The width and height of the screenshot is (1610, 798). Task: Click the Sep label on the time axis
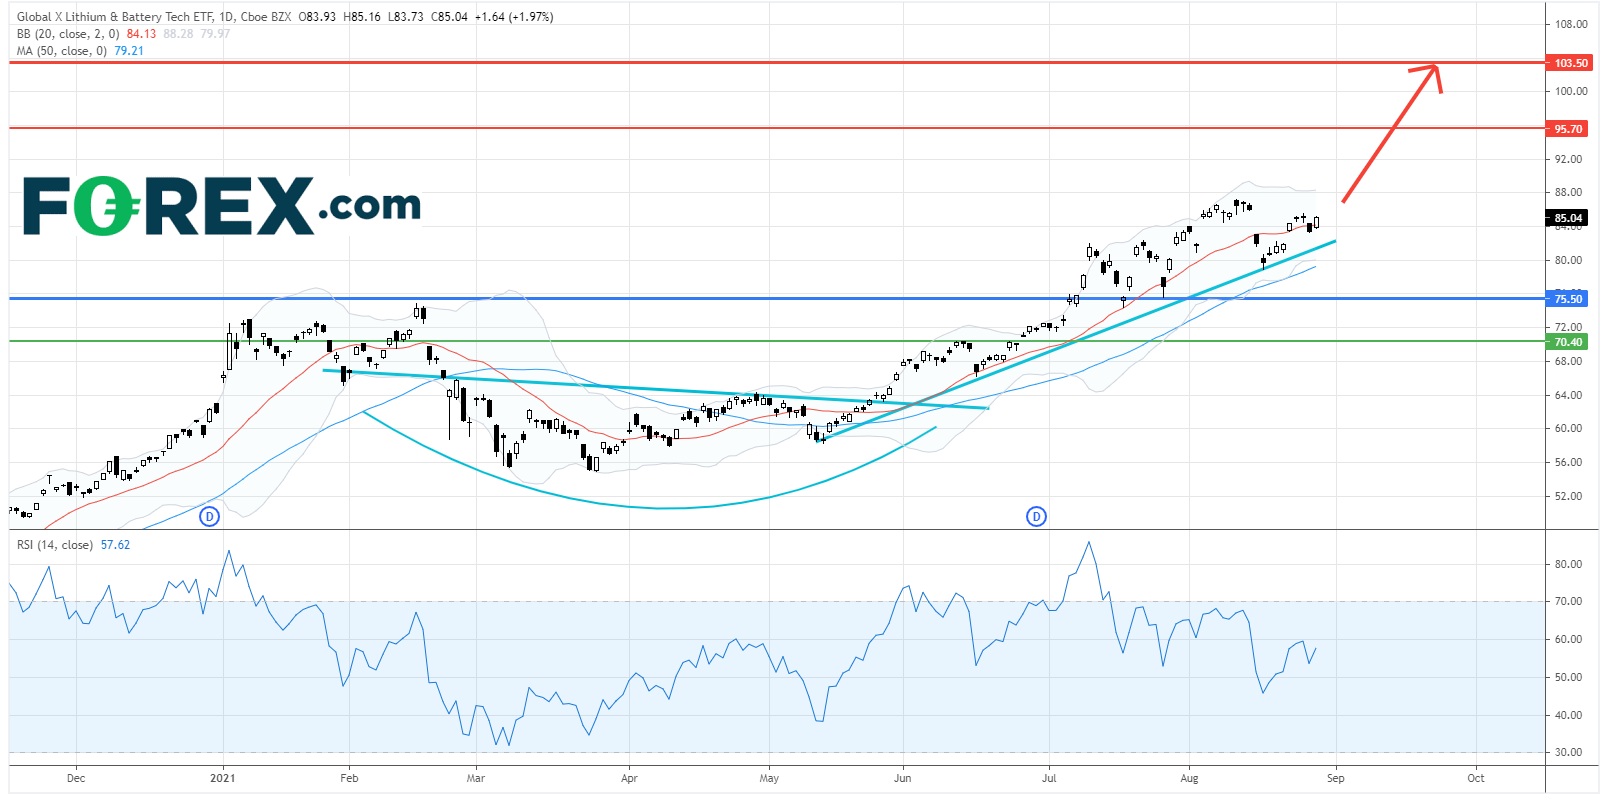point(1335,778)
